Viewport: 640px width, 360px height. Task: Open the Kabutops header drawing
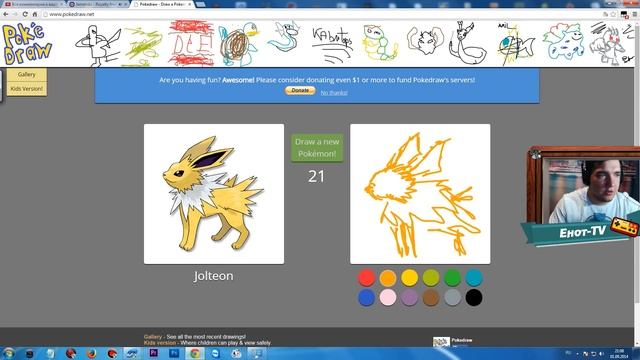[332, 44]
